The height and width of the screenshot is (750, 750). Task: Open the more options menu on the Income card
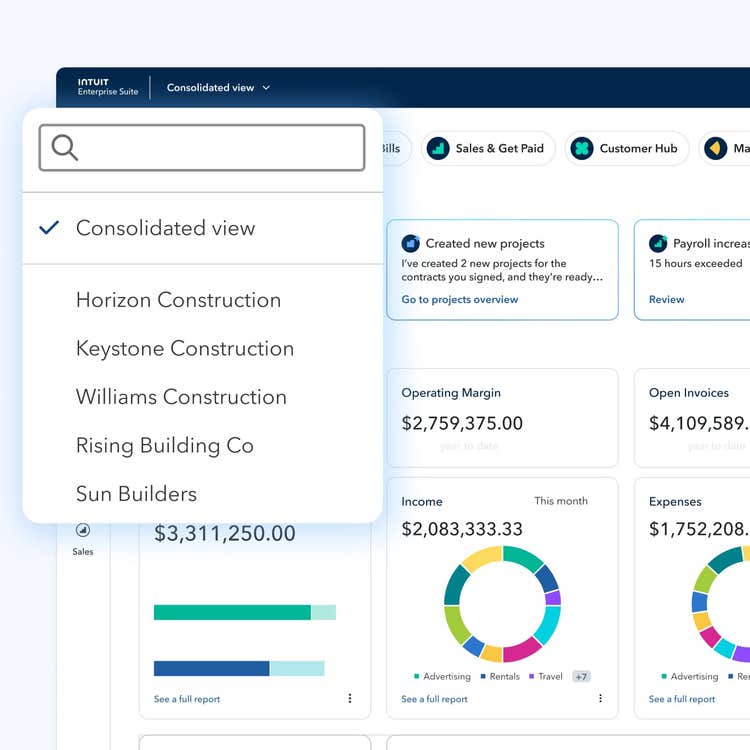[600, 698]
